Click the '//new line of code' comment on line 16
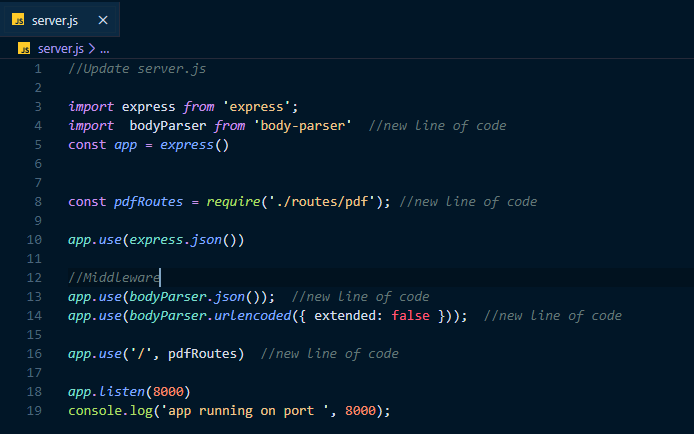The width and height of the screenshot is (694, 434). coord(329,353)
